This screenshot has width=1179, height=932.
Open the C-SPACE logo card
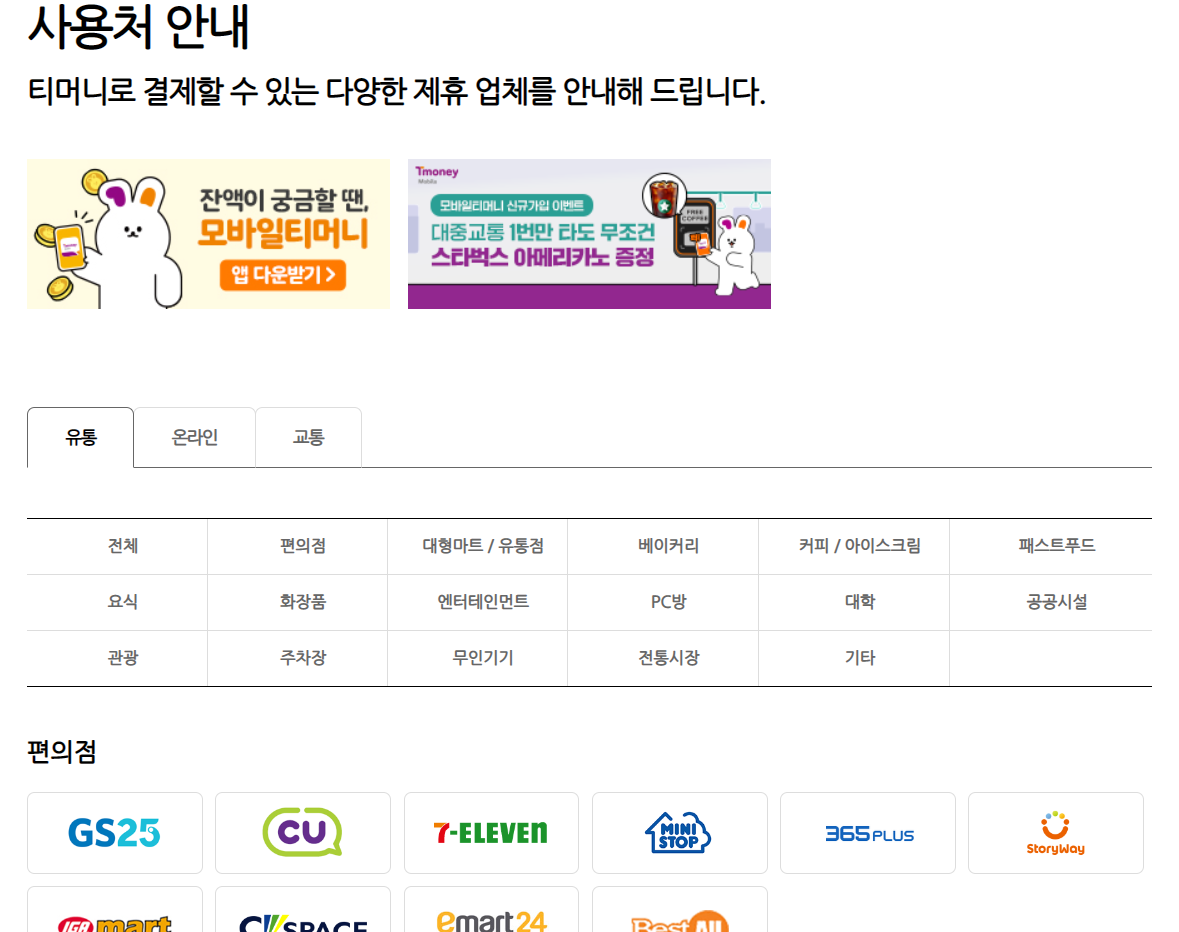(303, 909)
